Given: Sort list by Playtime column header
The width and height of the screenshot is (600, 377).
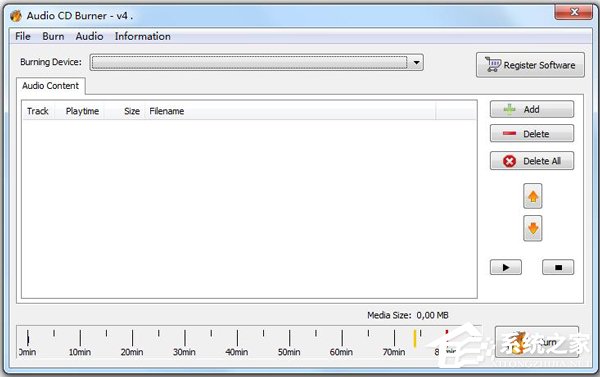Looking at the screenshot, I should (x=82, y=111).
